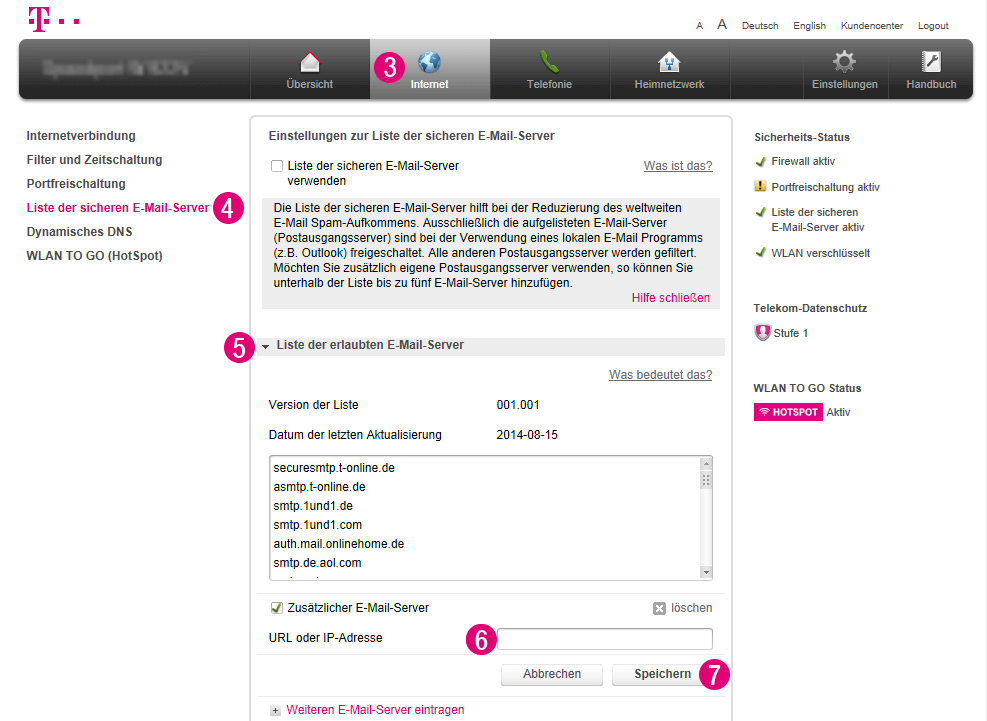Image resolution: width=987 pixels, height=721 pixels.
Task: Enable Liste der sicheren E-Mail-Server verwenden checkbox
Action: (277, 166)
